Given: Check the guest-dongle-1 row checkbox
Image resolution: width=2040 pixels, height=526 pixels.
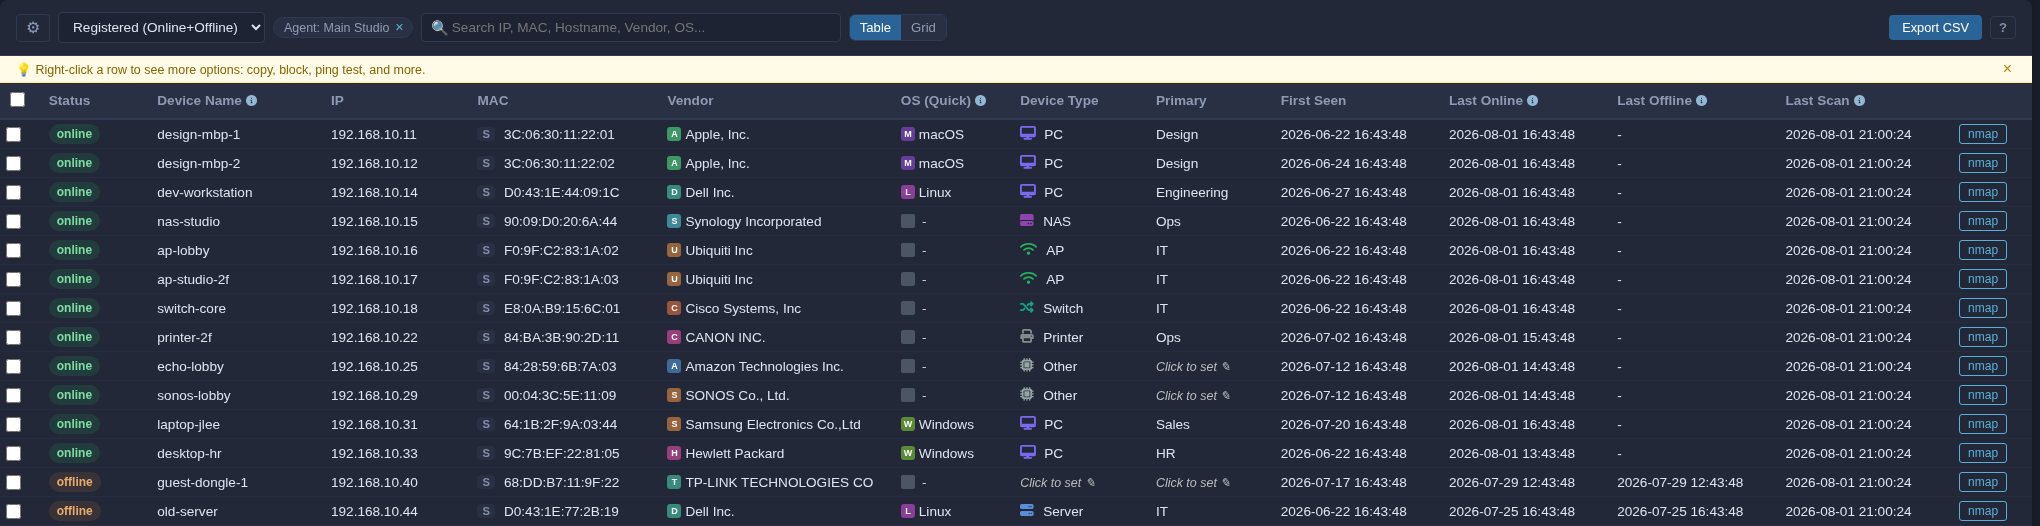Looking at the screenshot, I should coord(13,482).
